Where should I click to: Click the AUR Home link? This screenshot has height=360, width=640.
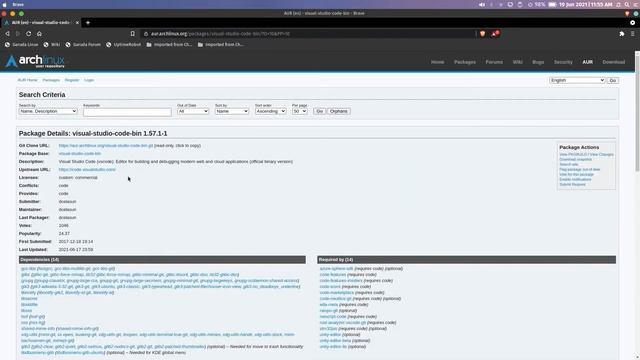(x=27, y=80)
